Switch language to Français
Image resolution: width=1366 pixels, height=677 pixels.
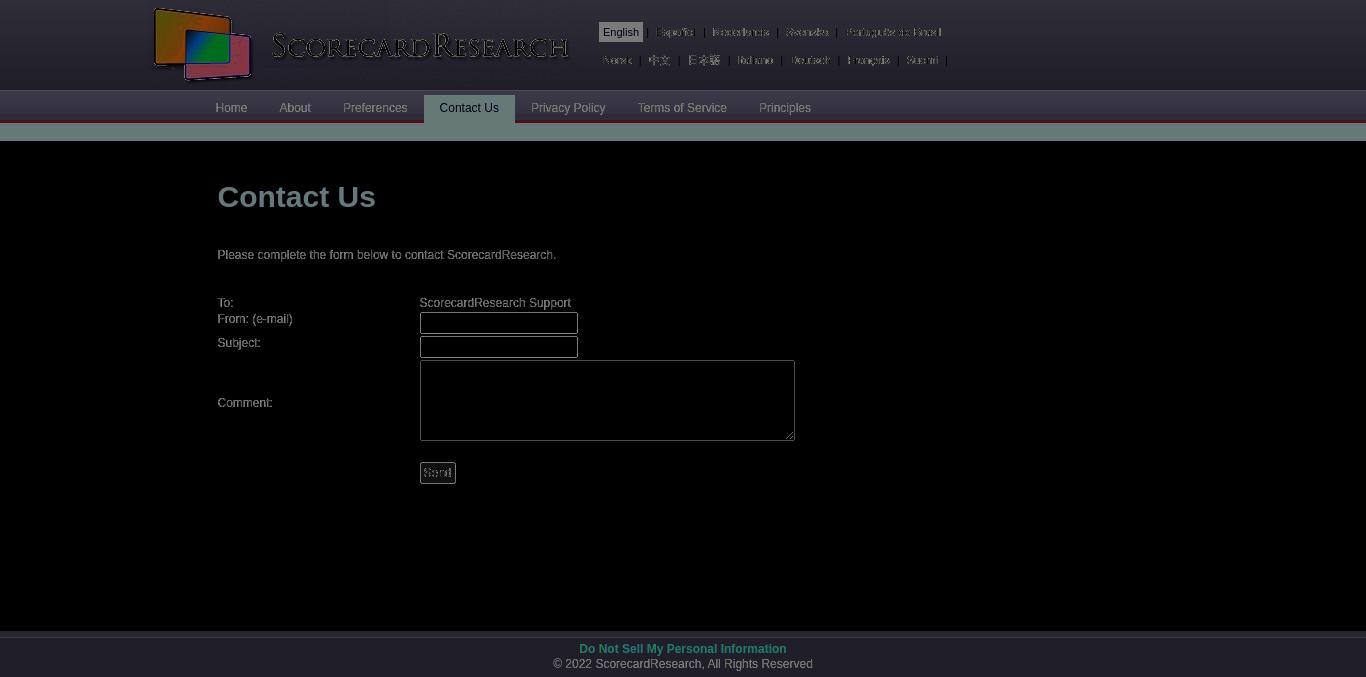click(x=868, y=60)
